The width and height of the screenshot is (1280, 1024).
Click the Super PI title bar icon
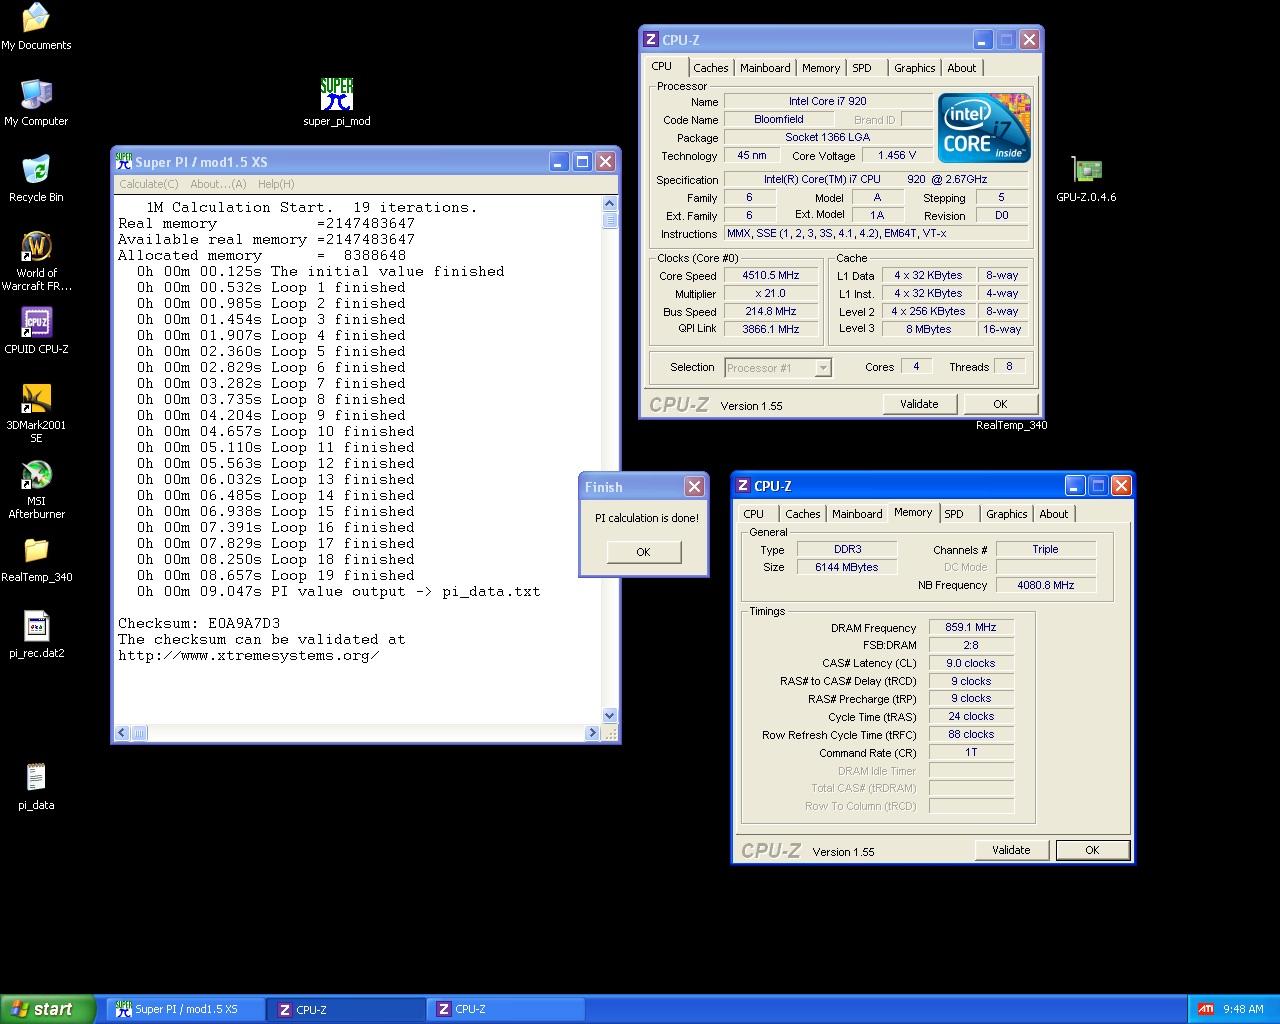coord(124,161)
